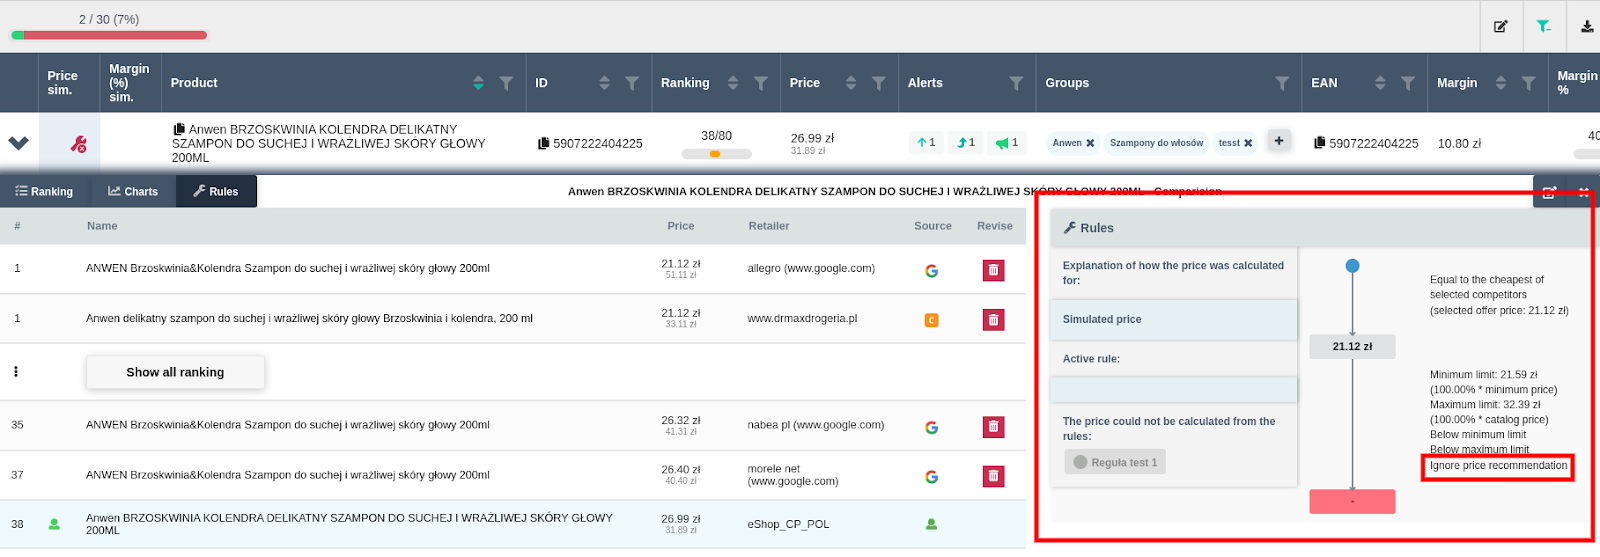Click the download icon in top toolbar
The height and width of the screenshot is (557, 1600).
coord(1587,27)
